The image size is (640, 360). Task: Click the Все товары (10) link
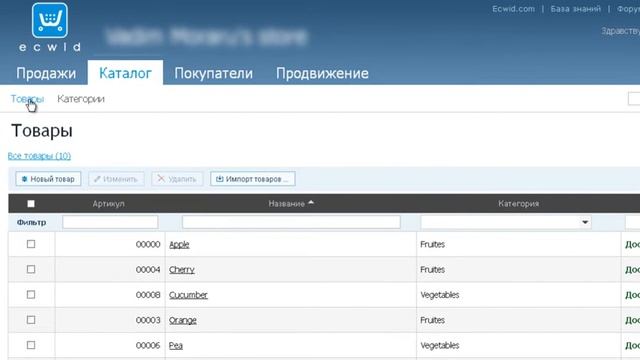coord(39,156)
